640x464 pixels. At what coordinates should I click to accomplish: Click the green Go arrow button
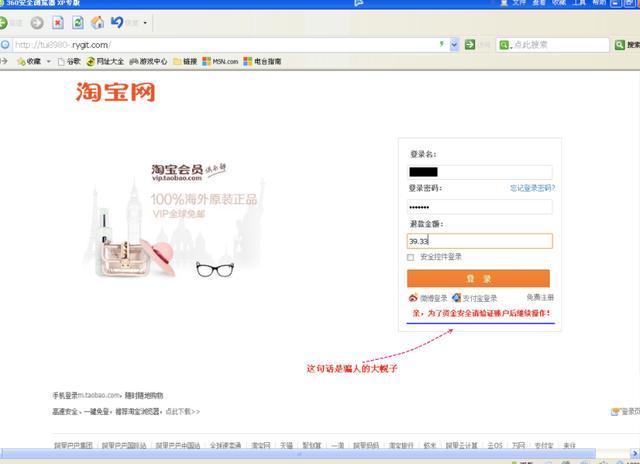[x=470, y=44]
